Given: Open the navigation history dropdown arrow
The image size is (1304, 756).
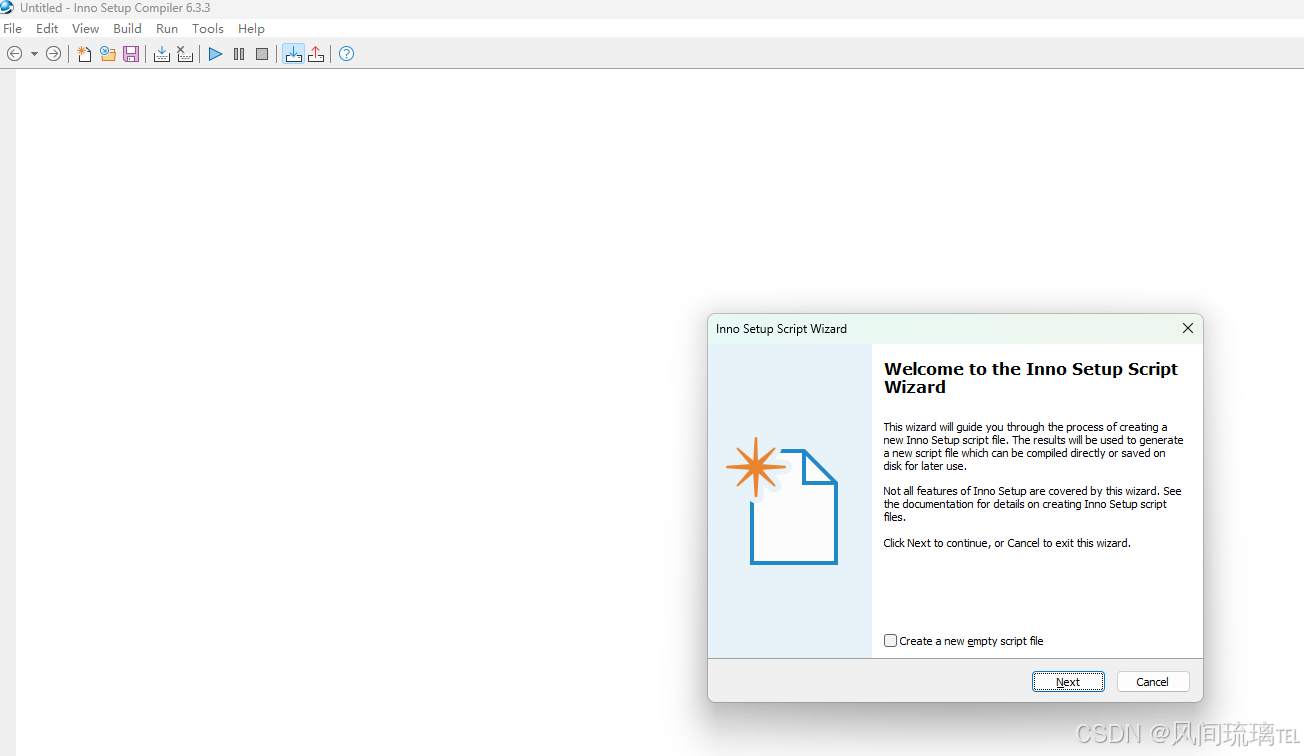Looking at the screenshot, I should (34, 54).
